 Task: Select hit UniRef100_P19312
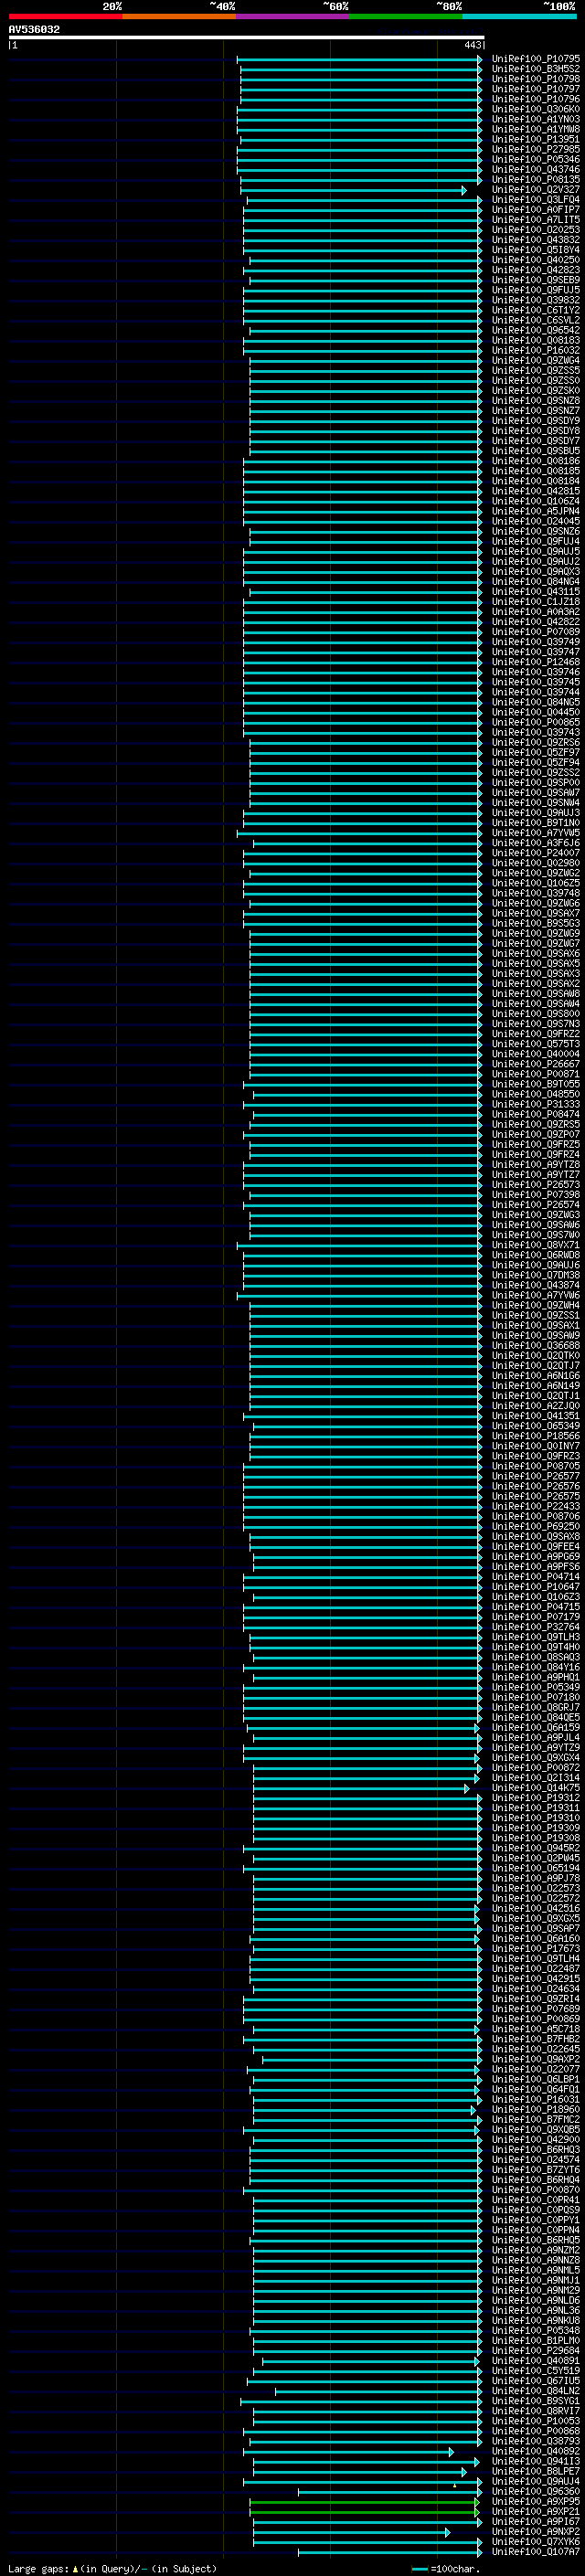pyautogui.click(x=535, y=1798)
